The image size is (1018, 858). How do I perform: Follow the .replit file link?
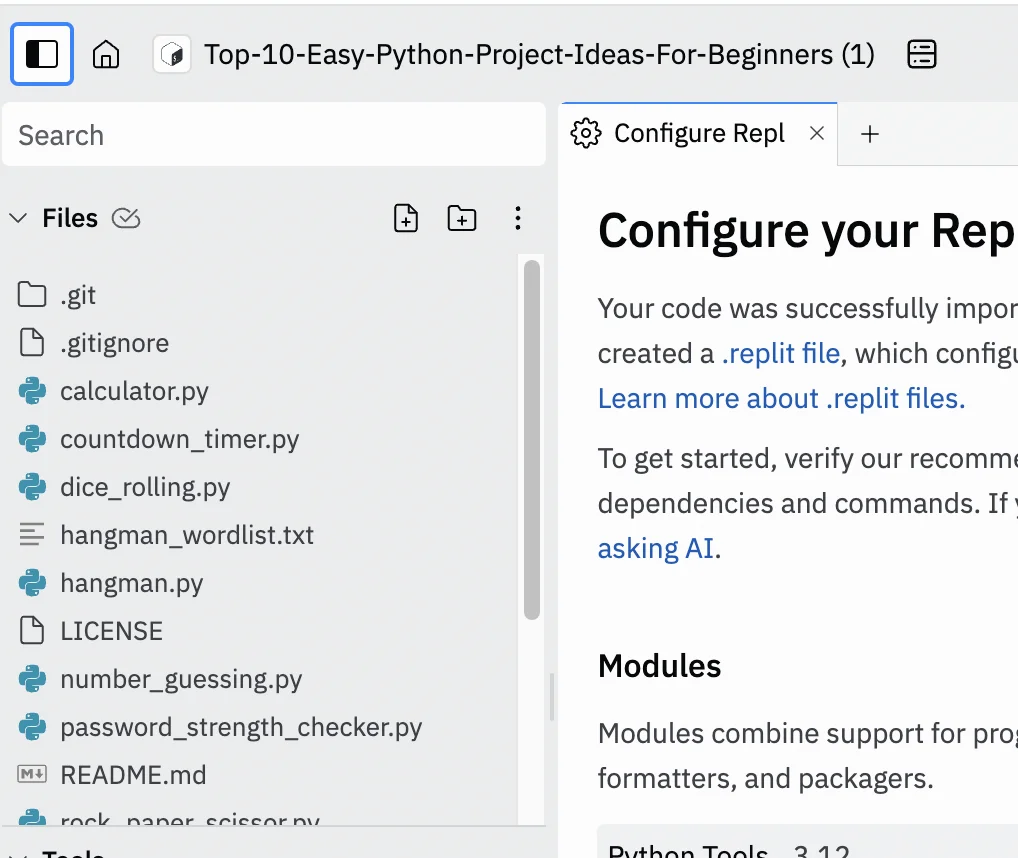click(x=780, y=353)
